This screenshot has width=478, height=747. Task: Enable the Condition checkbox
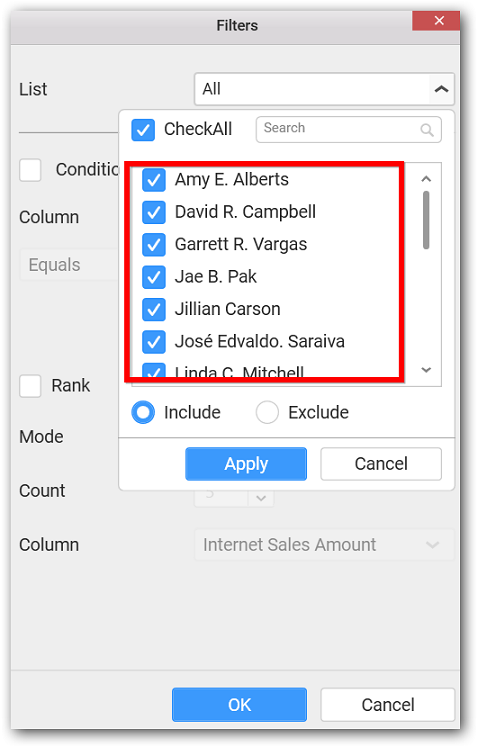tap(30, 170)
